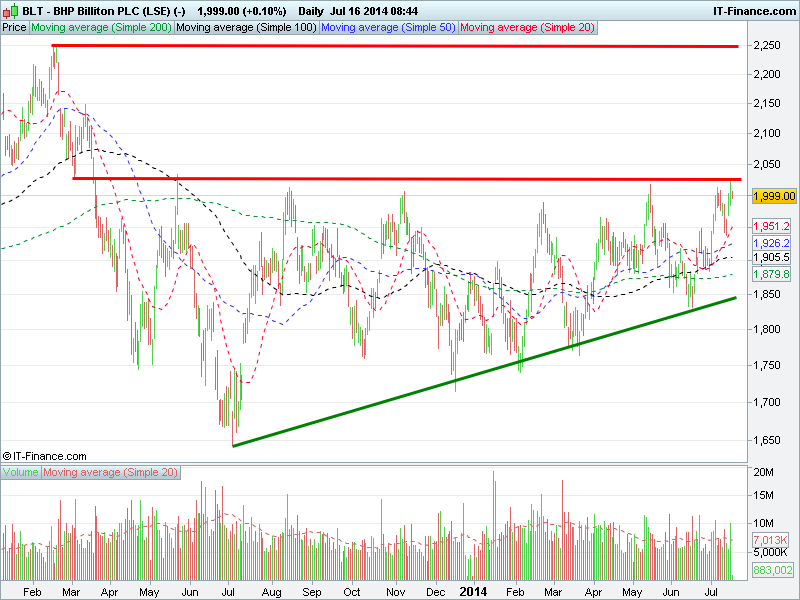Click the Oct label on time axis
Image resolution: width=800 pixels, height=600 pixels.
[x=352, y=592]
